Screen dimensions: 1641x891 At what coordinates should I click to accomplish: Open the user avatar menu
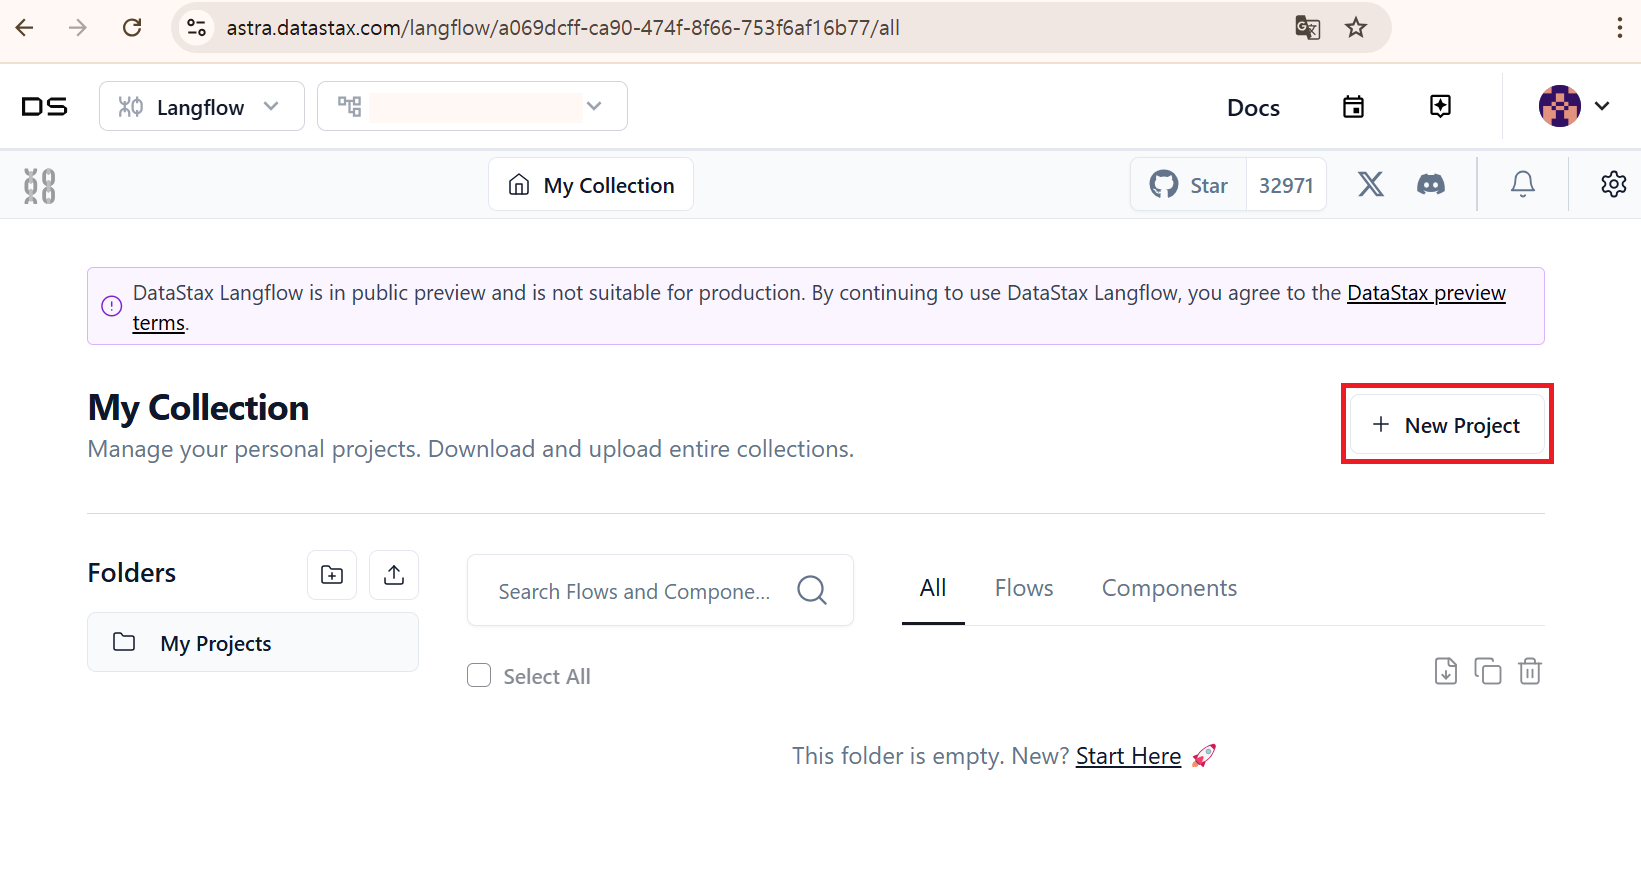(x=1559, y=106)
